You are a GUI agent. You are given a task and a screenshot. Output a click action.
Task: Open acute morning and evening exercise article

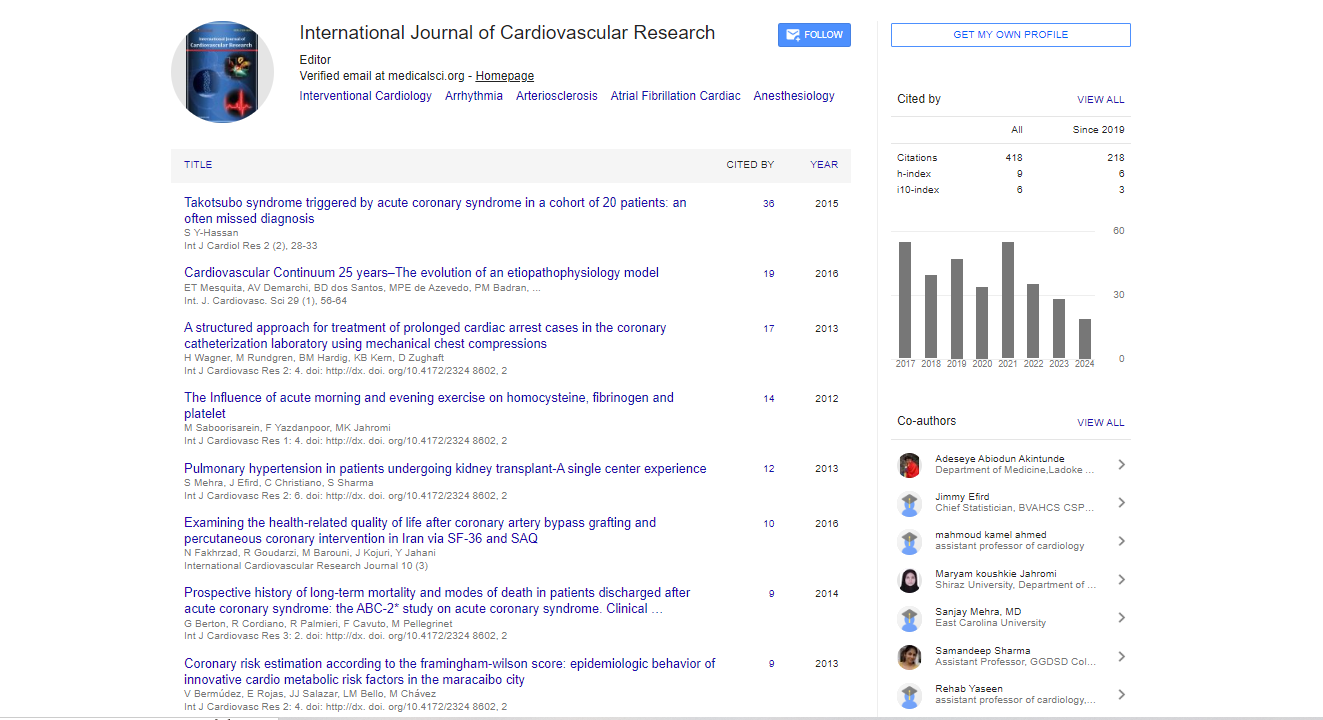click(x=429, y=405)
